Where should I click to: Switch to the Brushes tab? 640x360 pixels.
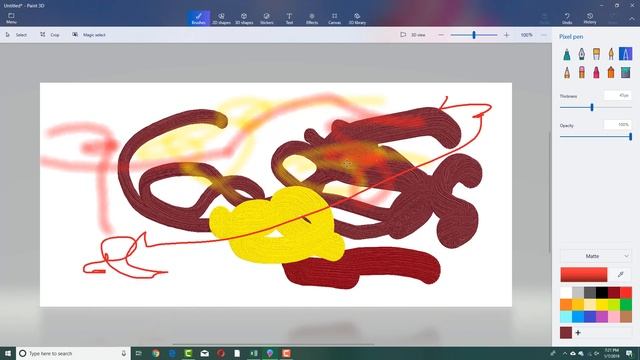pyautogui.click(x=199, y=18)
